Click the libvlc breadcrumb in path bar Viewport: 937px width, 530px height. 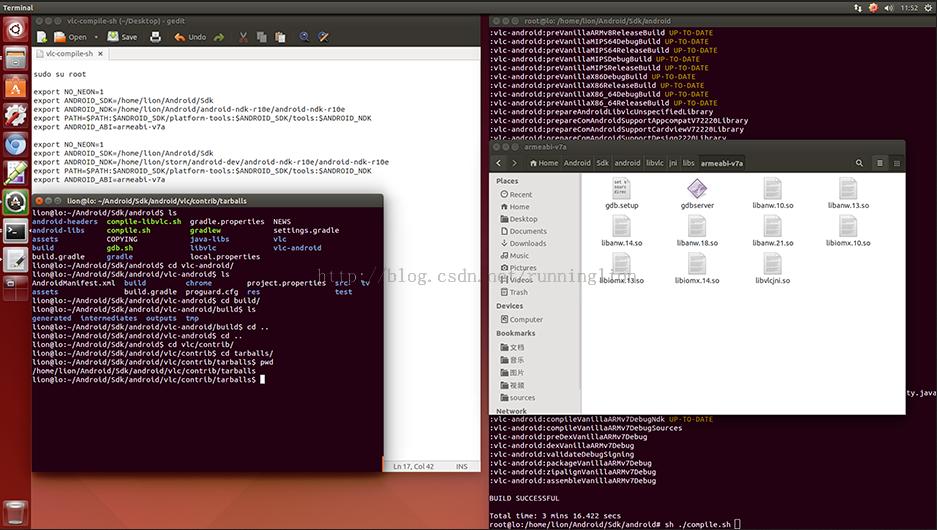pos(654,163)
